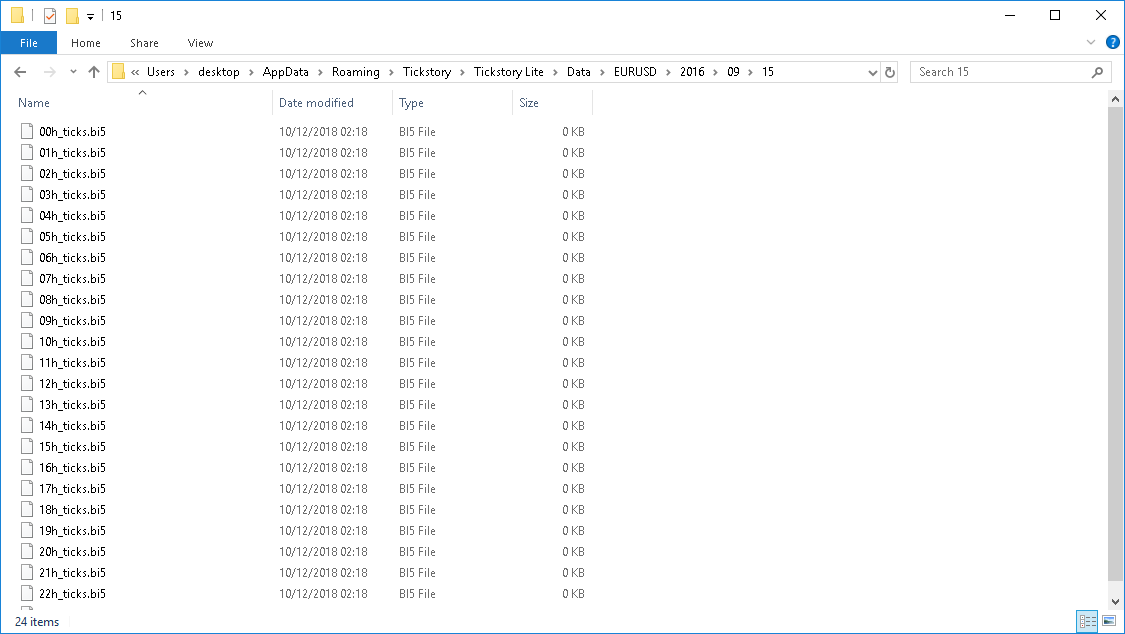Go up one folder level

(x=93, y=72)
